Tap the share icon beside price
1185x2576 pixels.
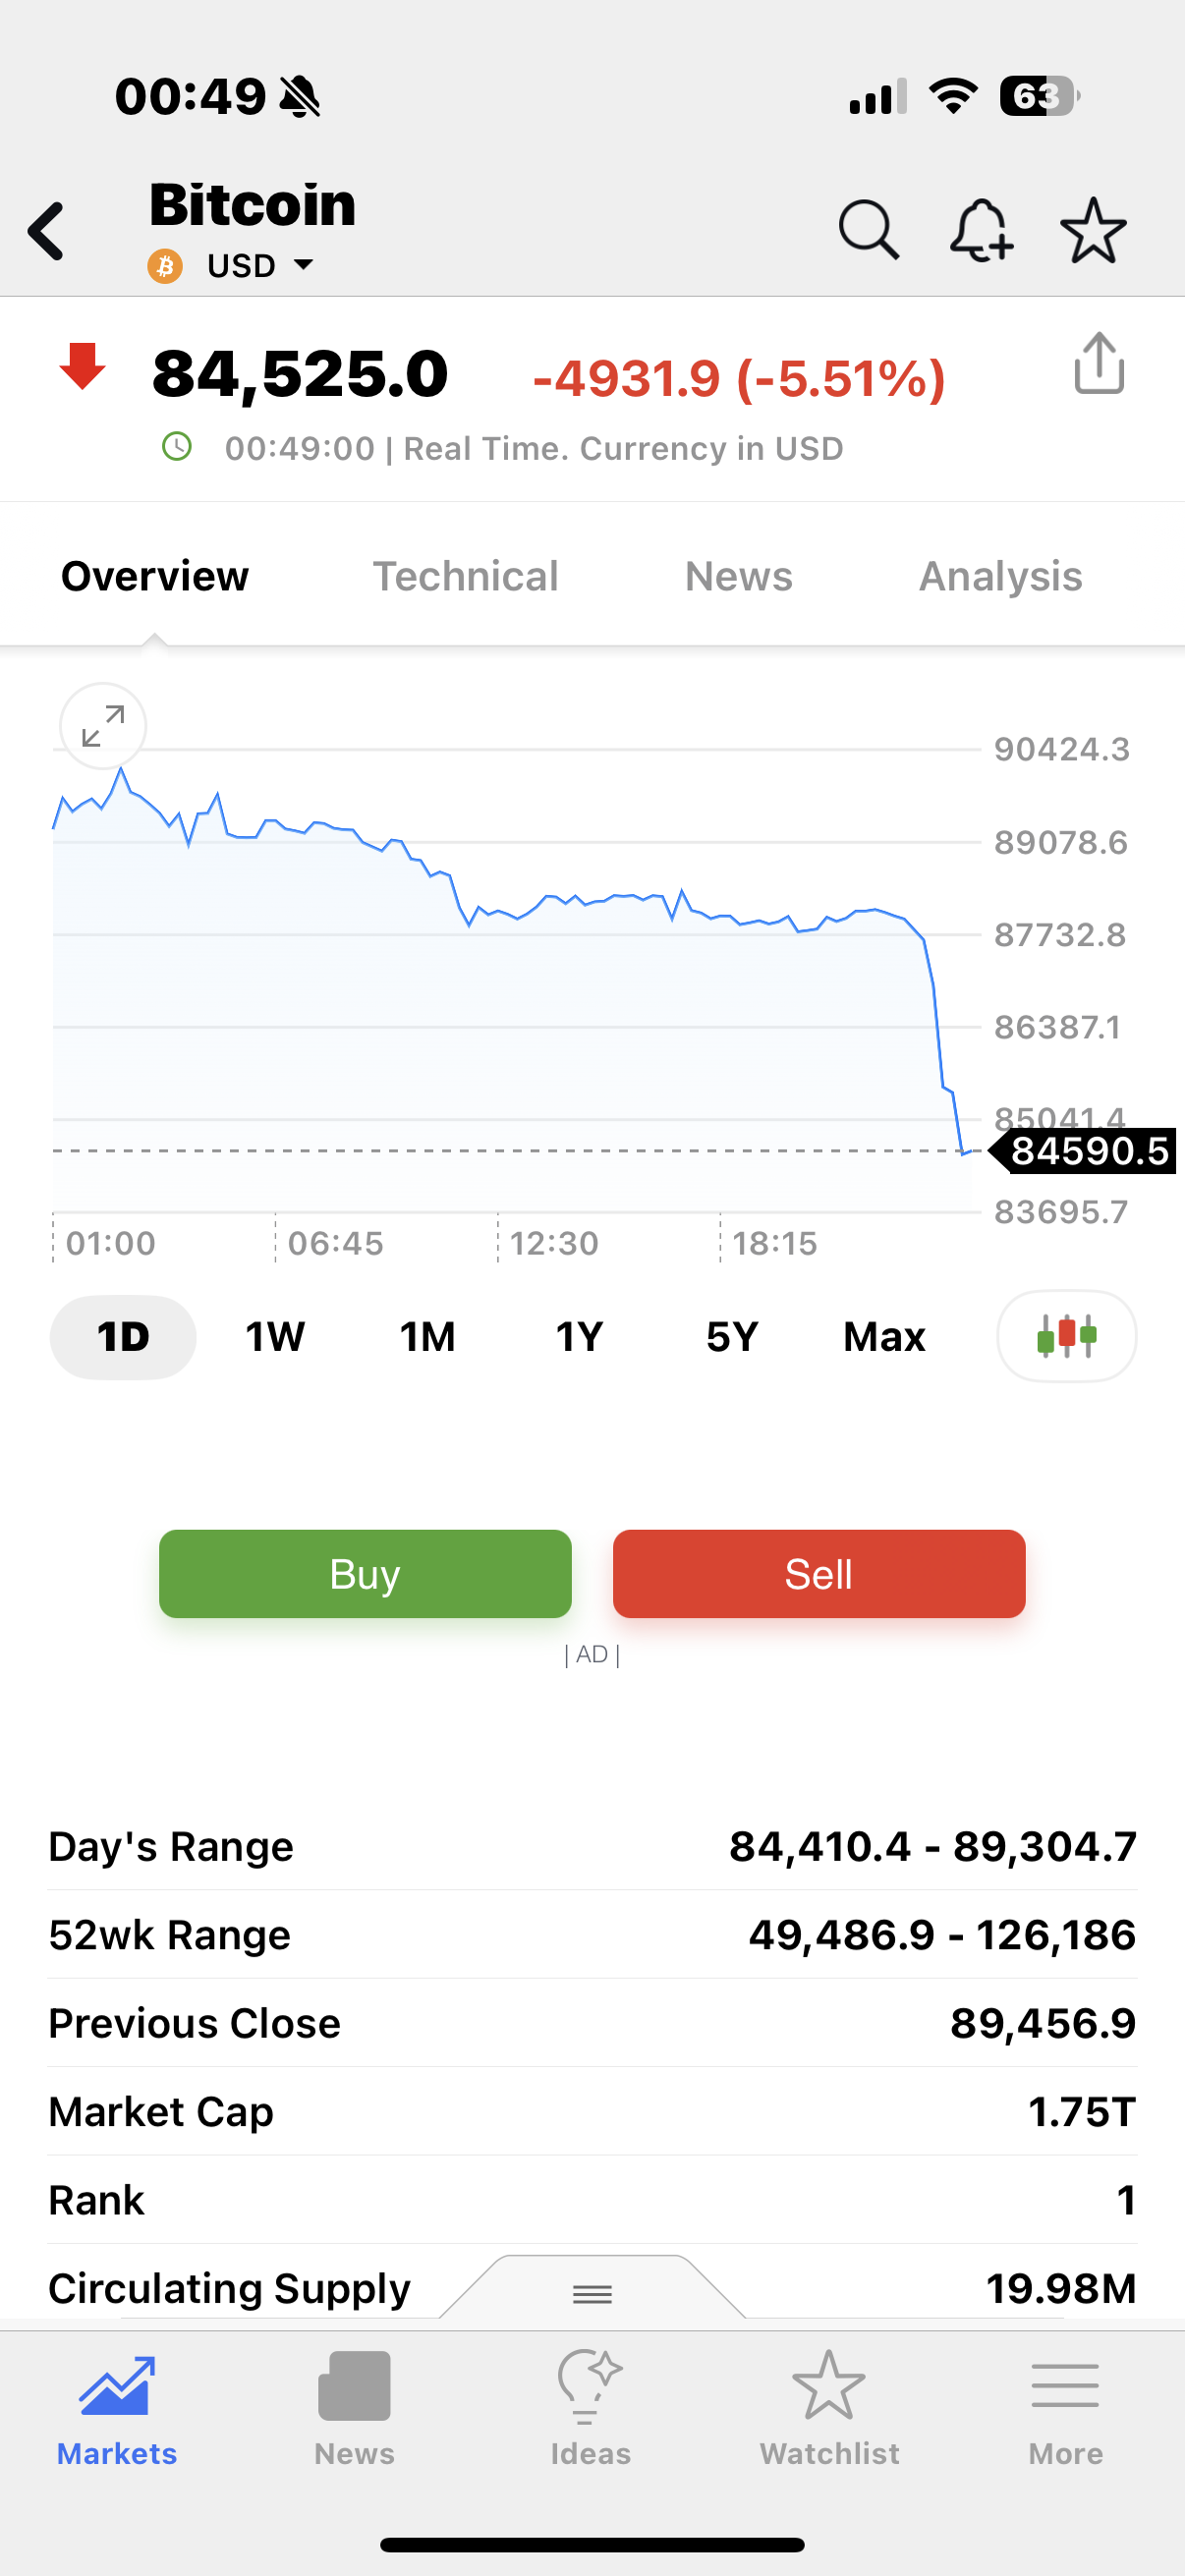tap(1099, 365)
